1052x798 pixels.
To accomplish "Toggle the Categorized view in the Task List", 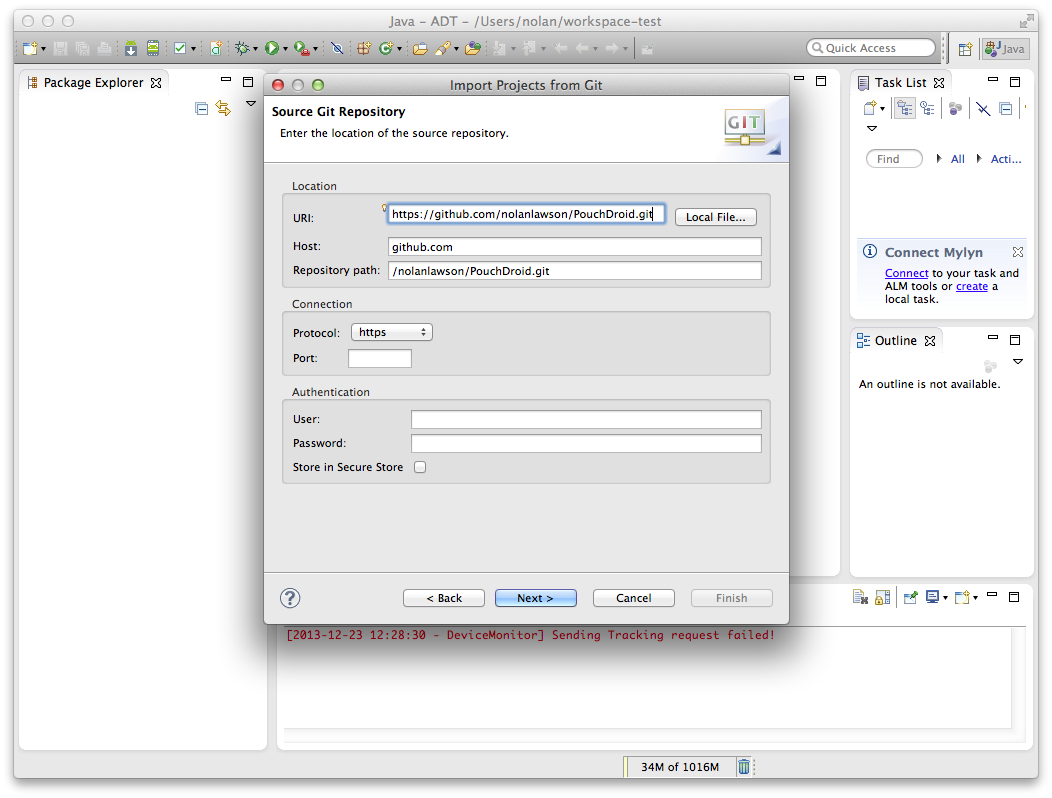I will tap(904, 108).
